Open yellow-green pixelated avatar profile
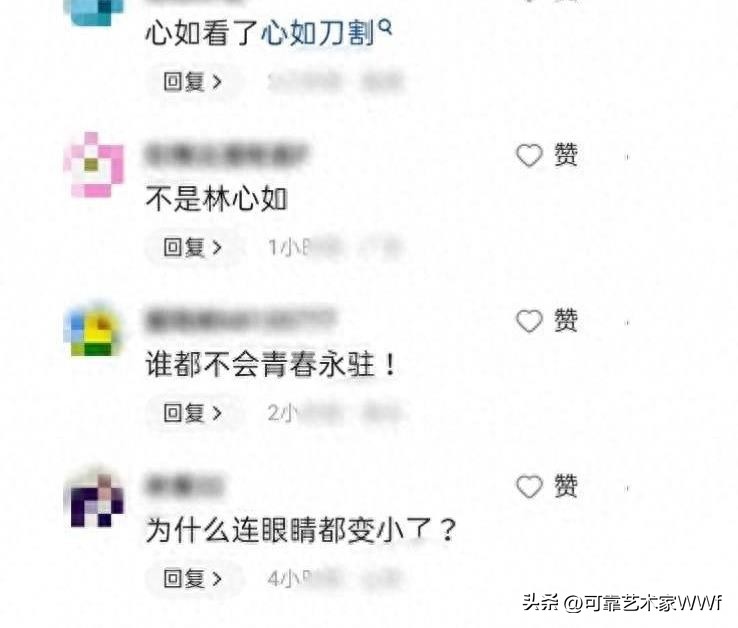The image size is (738, 628). coord(94,331)
